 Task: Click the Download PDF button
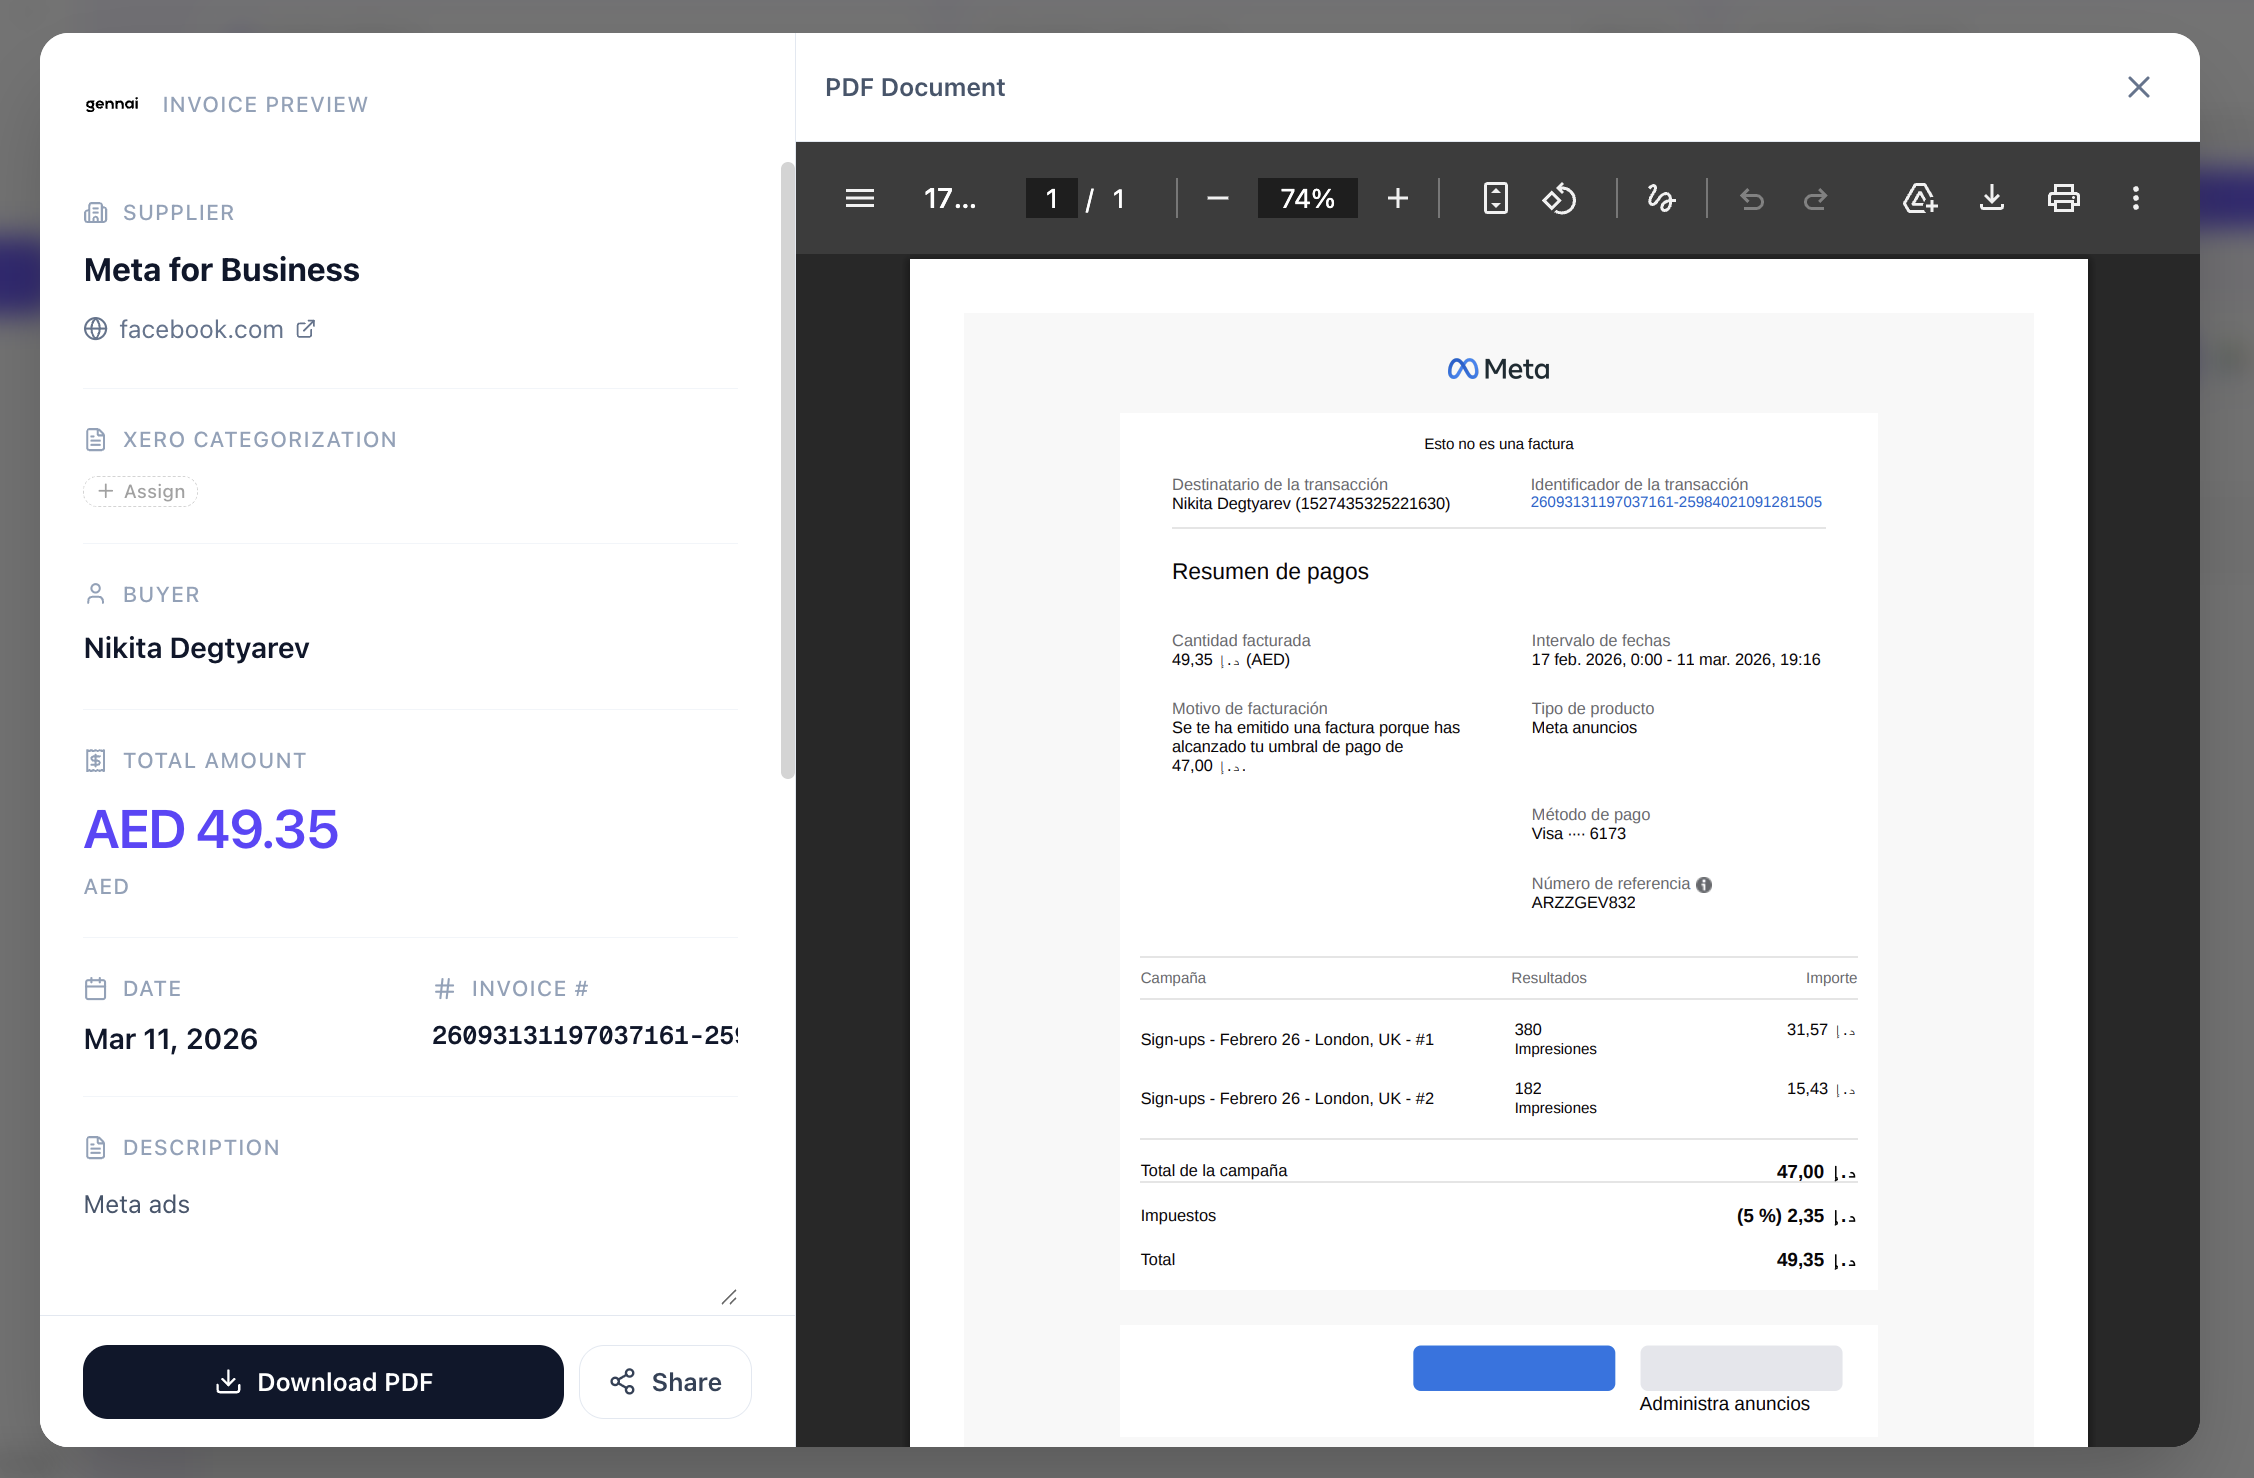[323, 1381]
